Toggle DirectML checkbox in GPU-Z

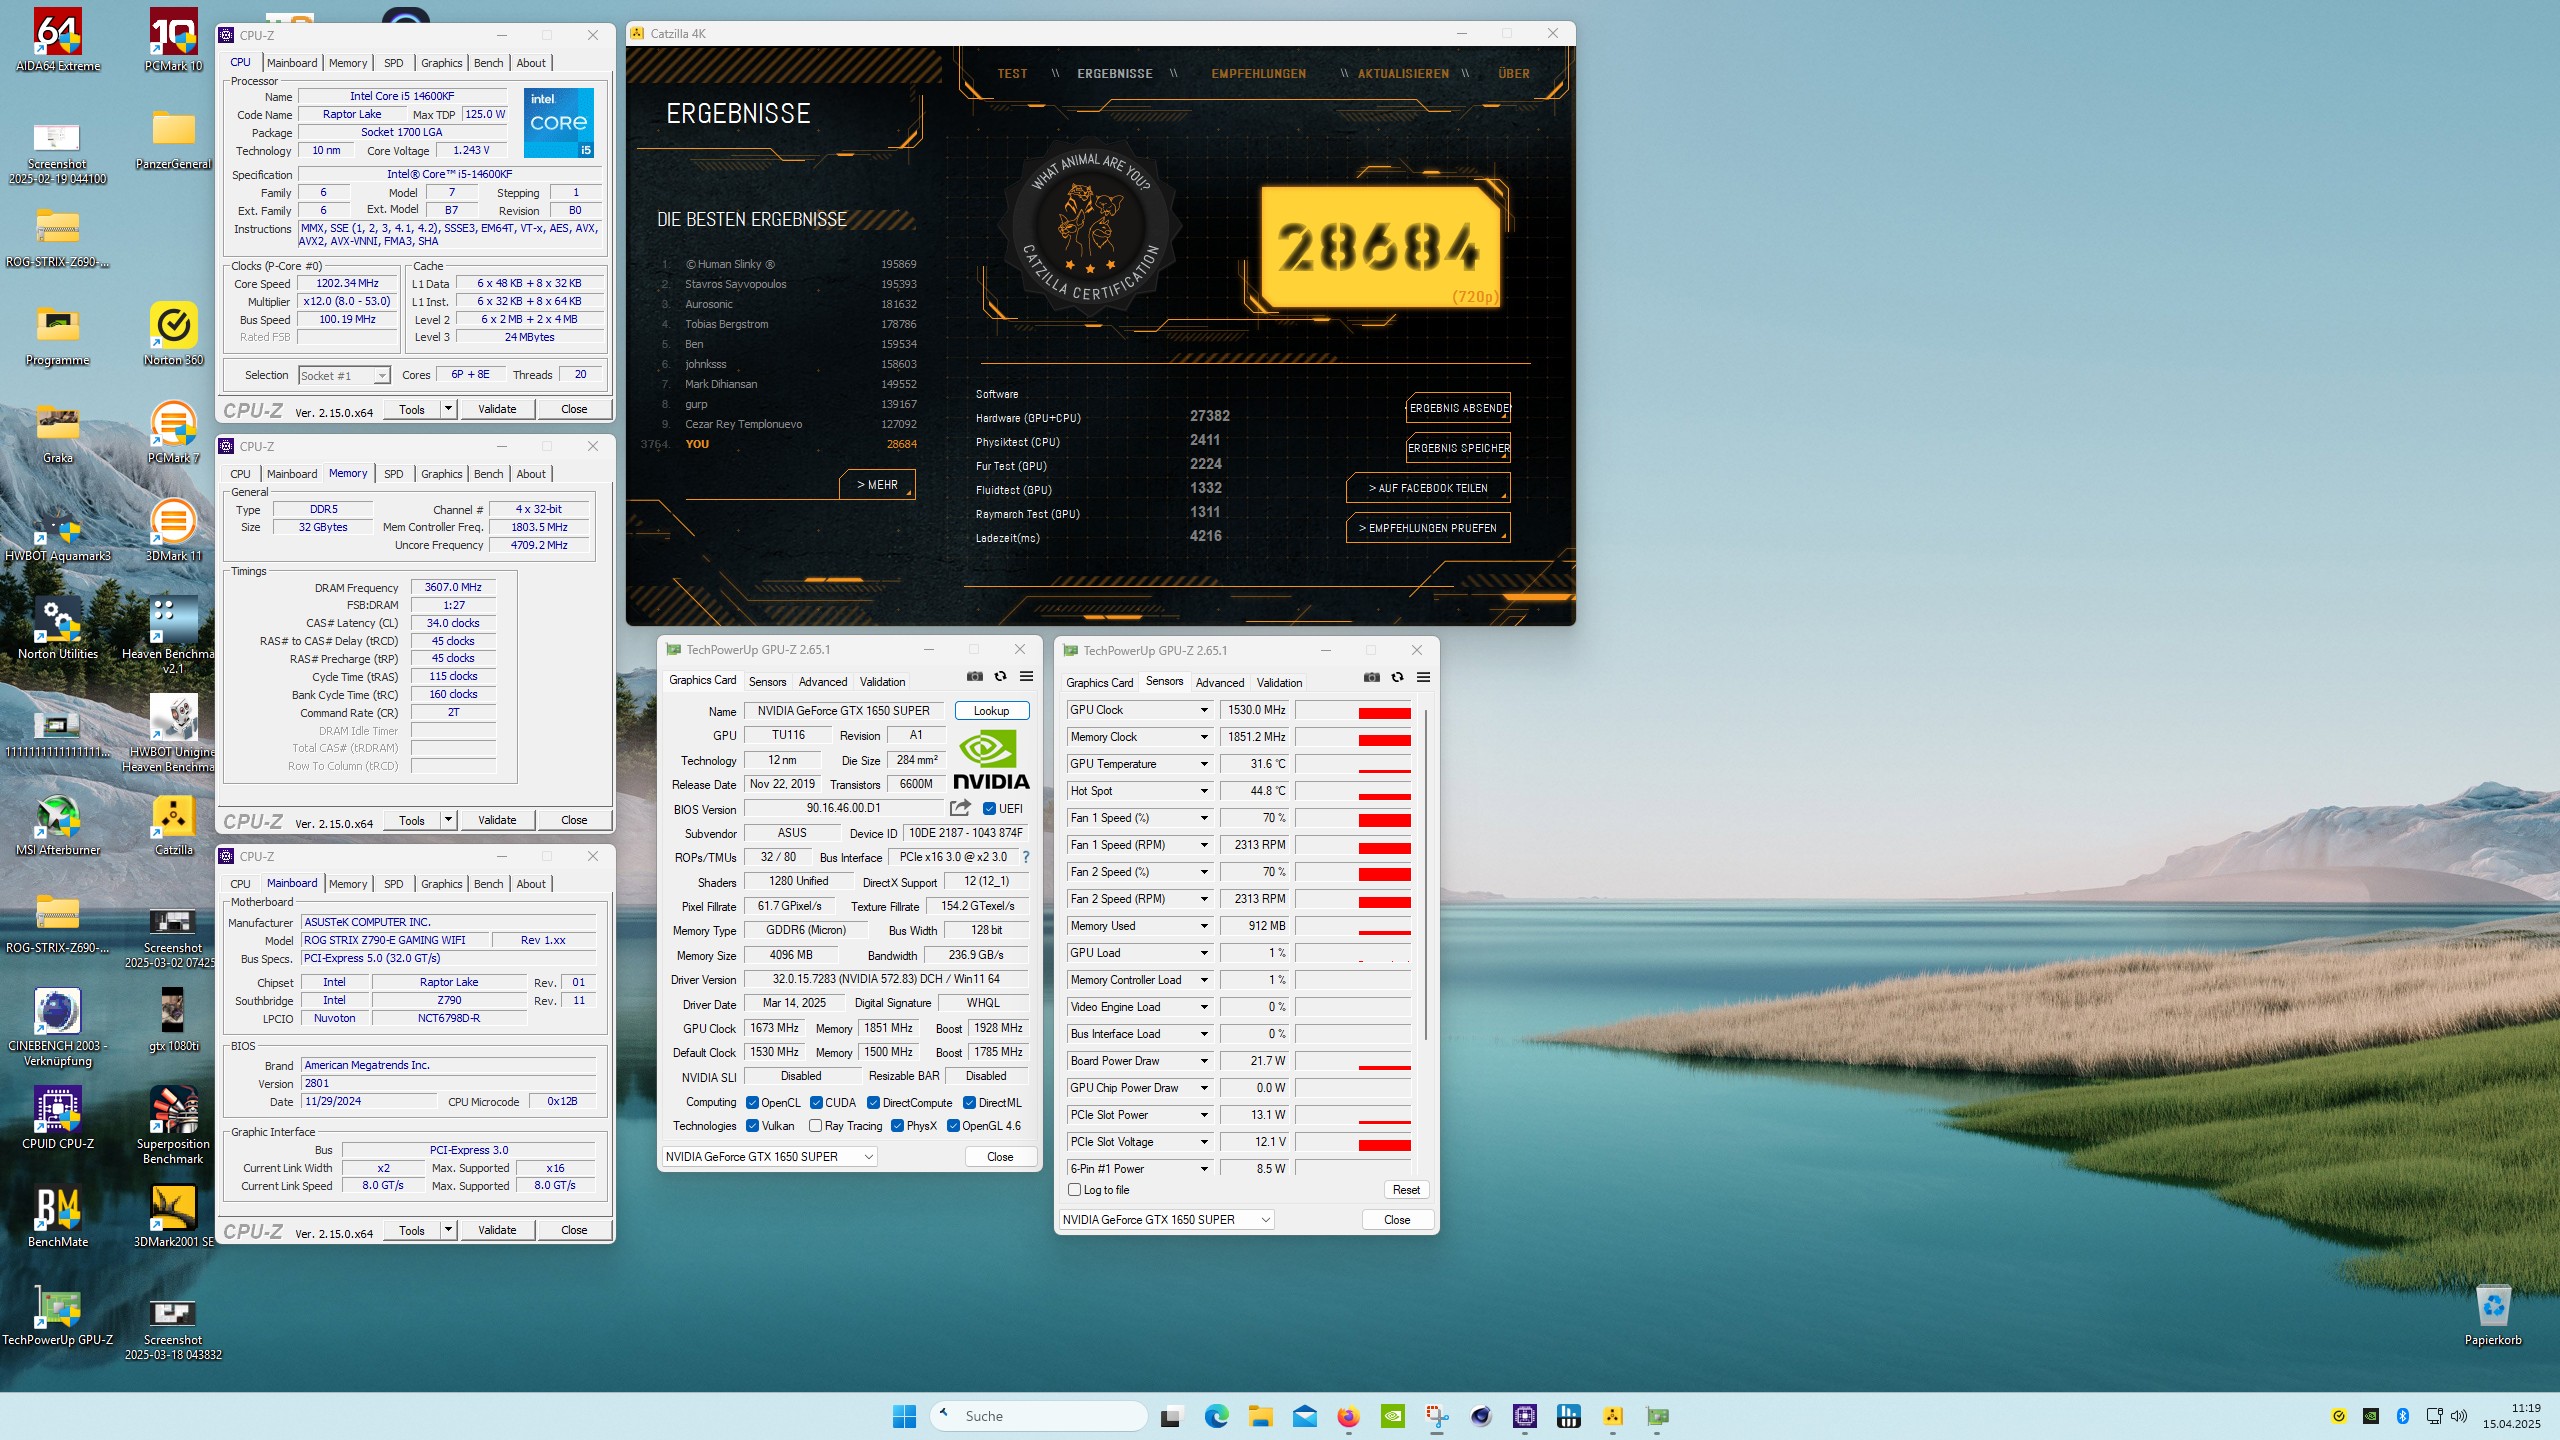(x=969, y=1103)
